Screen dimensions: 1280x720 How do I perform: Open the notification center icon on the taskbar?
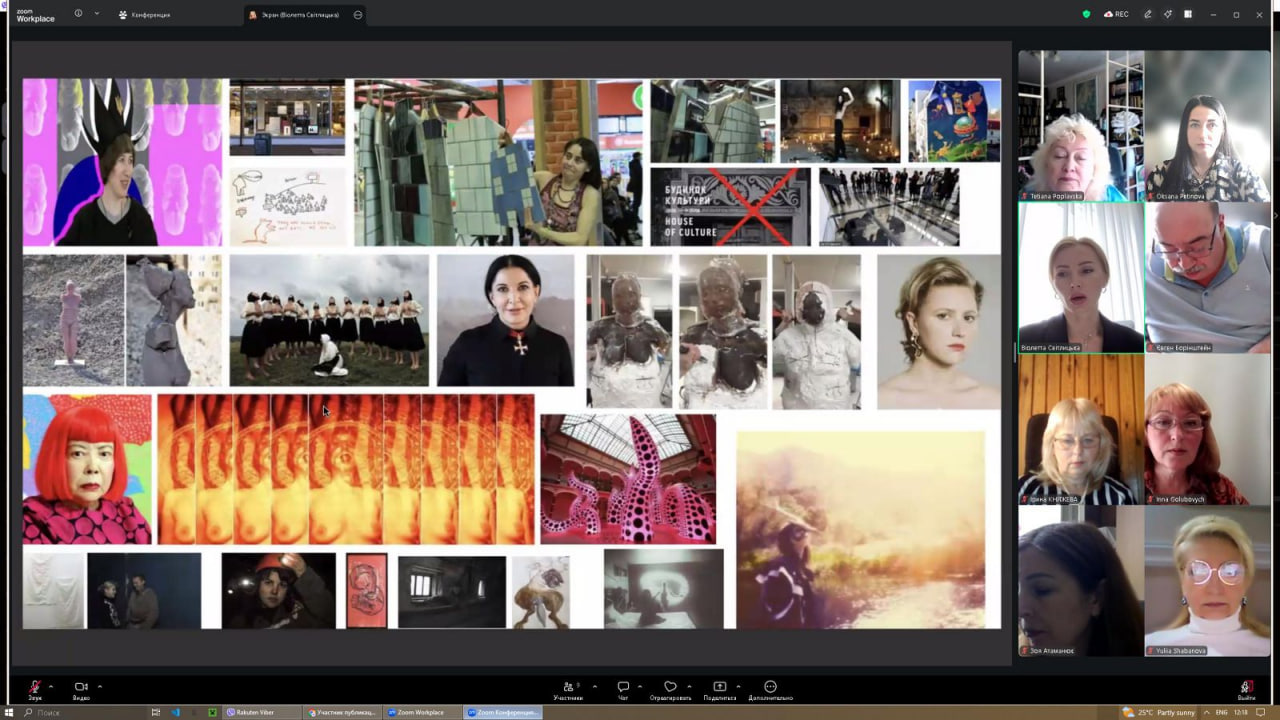[x=1262, y=712]
